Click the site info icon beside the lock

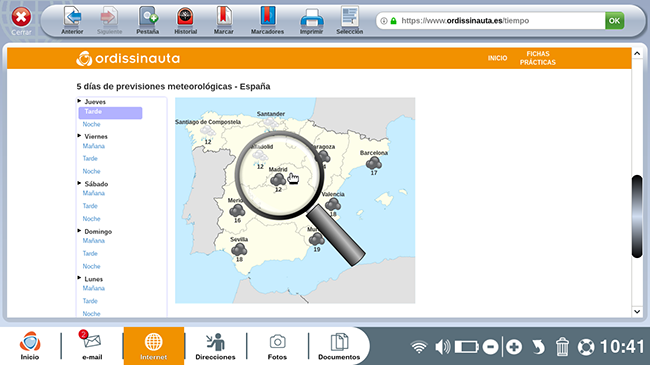coord(384,21)
